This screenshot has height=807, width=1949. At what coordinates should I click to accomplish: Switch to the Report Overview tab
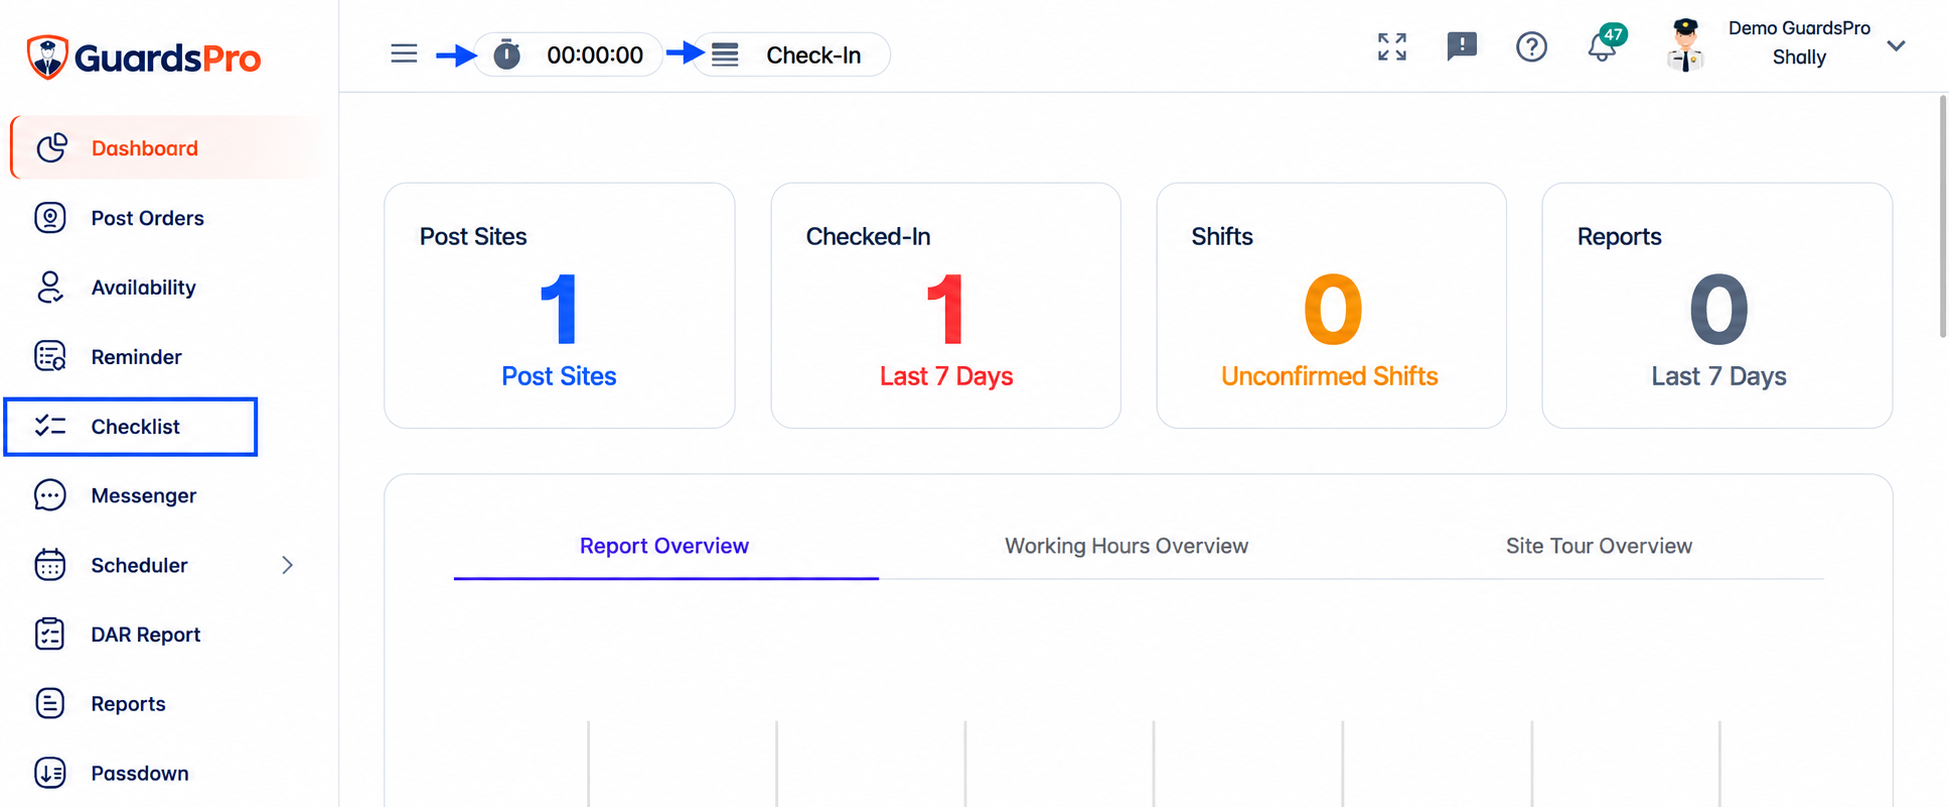click(665, 546)
